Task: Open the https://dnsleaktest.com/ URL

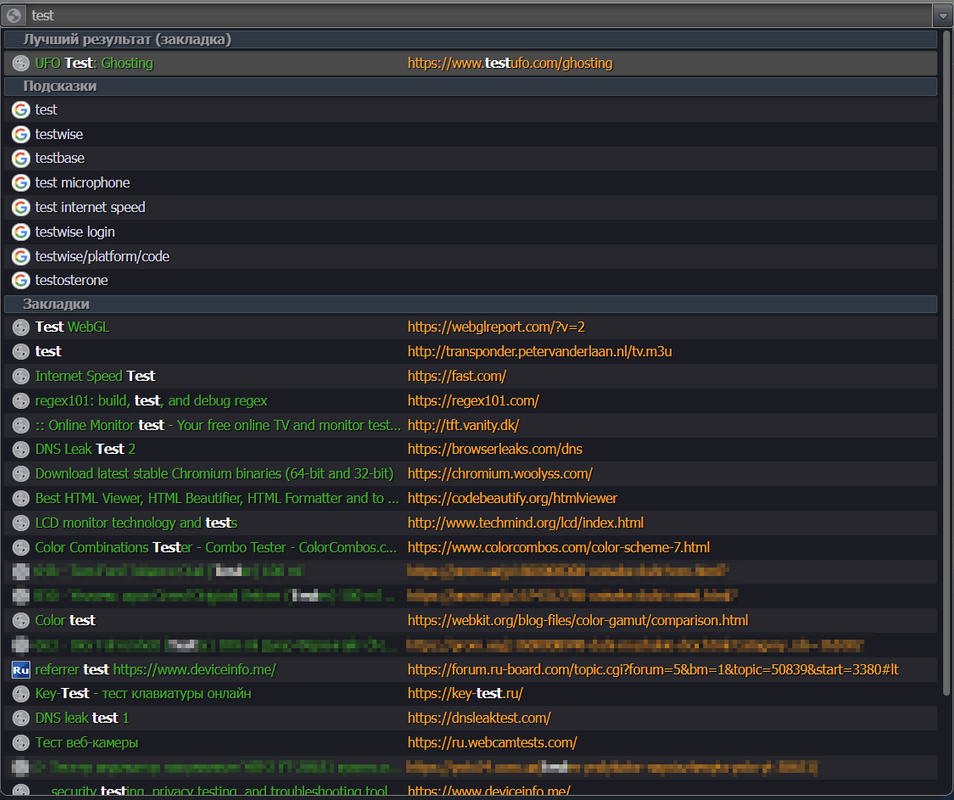Action: coord(479,718)
